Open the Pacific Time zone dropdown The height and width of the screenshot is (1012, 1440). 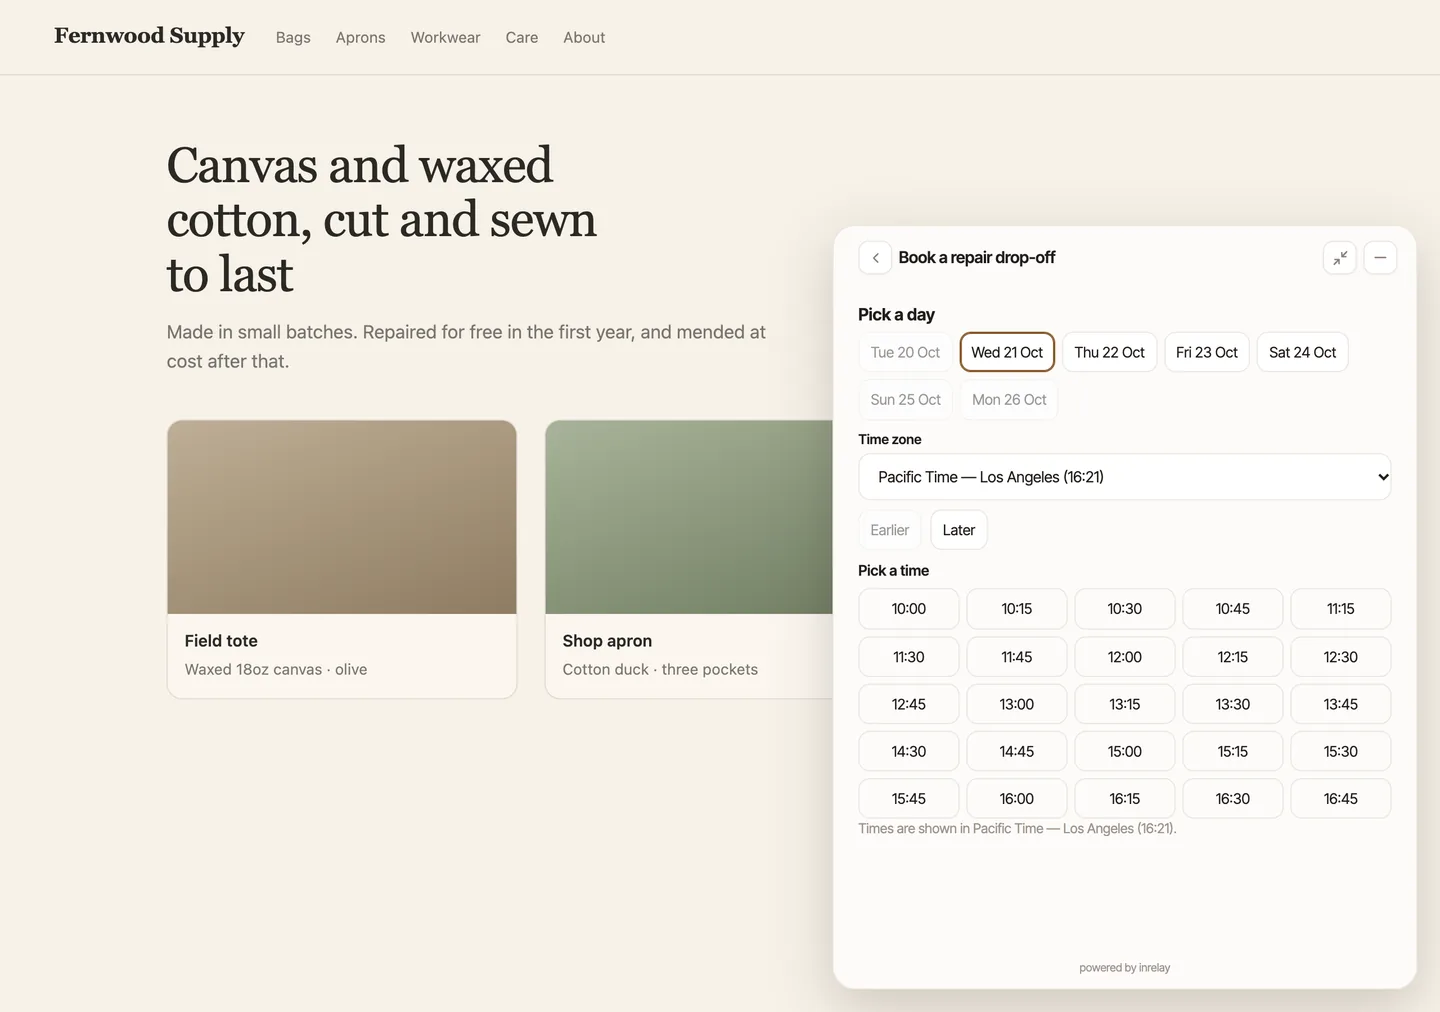[1124, 477]
